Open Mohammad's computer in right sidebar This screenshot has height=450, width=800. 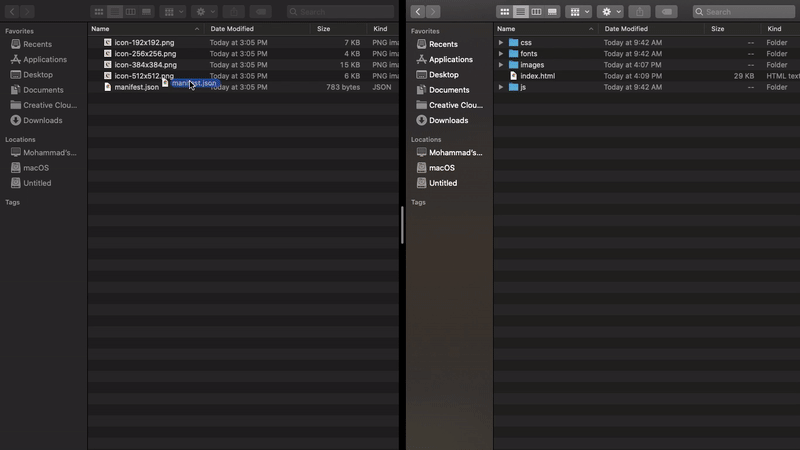tap(449, 153)
